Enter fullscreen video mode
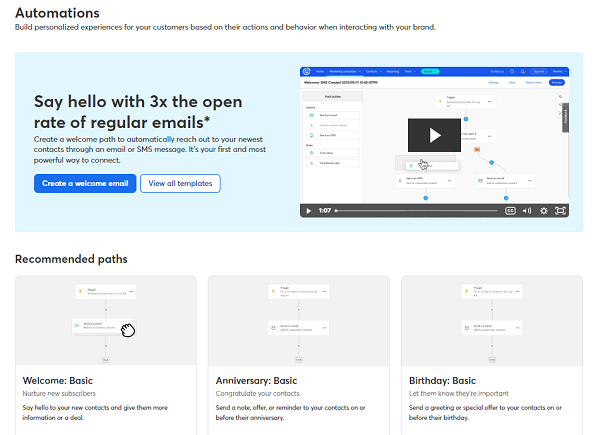This screenshot has width=600, height=435. click(561, 211)
